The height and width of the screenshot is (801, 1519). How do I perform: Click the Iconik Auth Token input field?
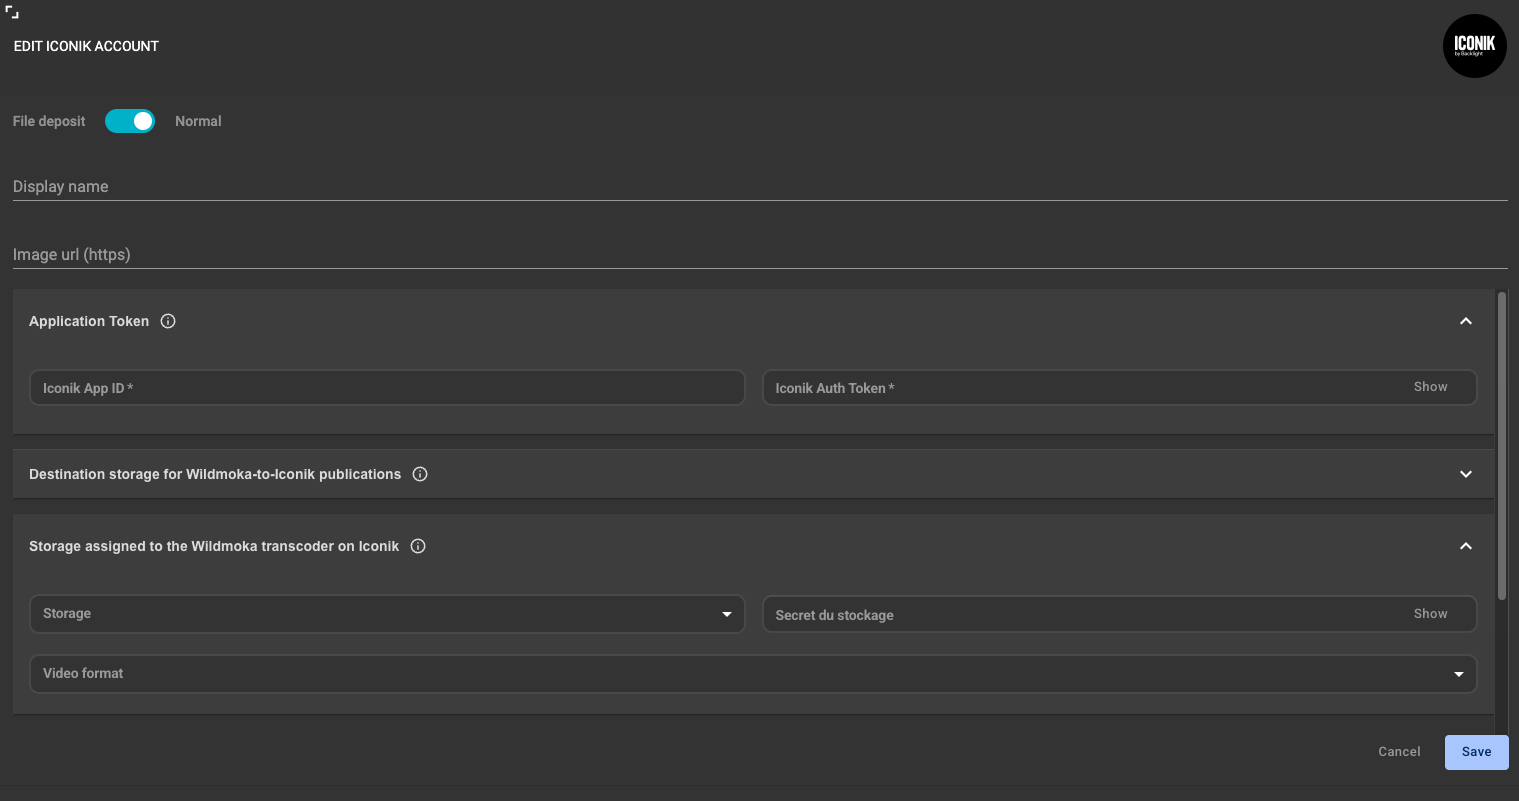point(1080,388)
